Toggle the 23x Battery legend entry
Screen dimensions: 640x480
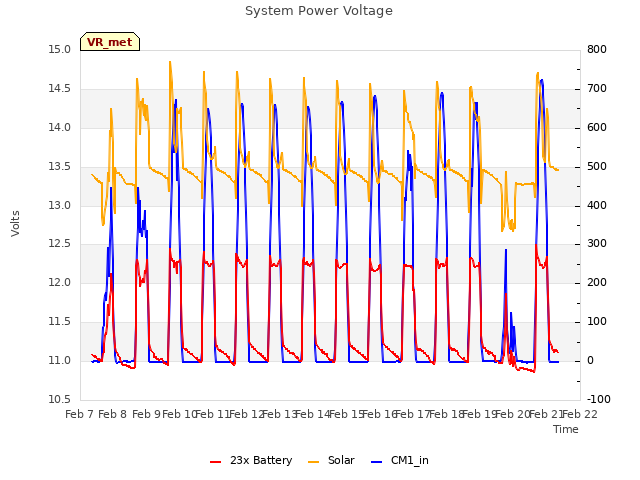(251, 460)
